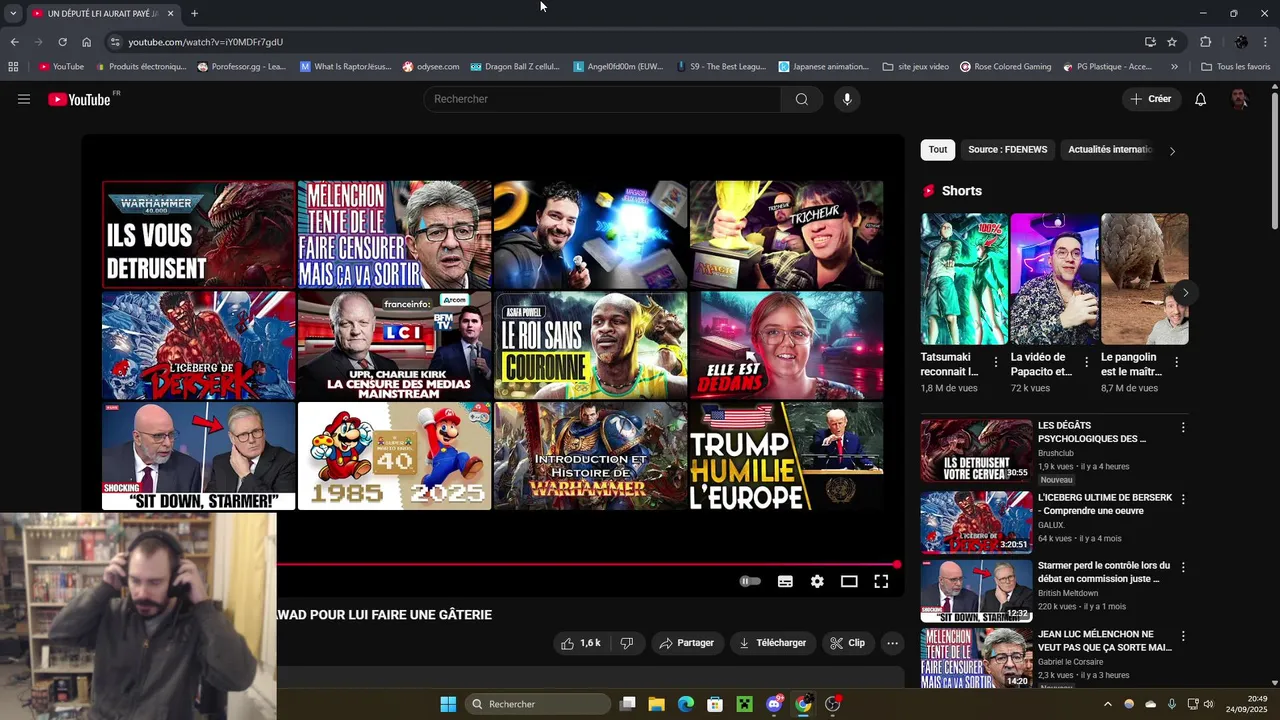Open File Explorer from the taskbar
1280x720 pixels.
(x=657, y=704)
